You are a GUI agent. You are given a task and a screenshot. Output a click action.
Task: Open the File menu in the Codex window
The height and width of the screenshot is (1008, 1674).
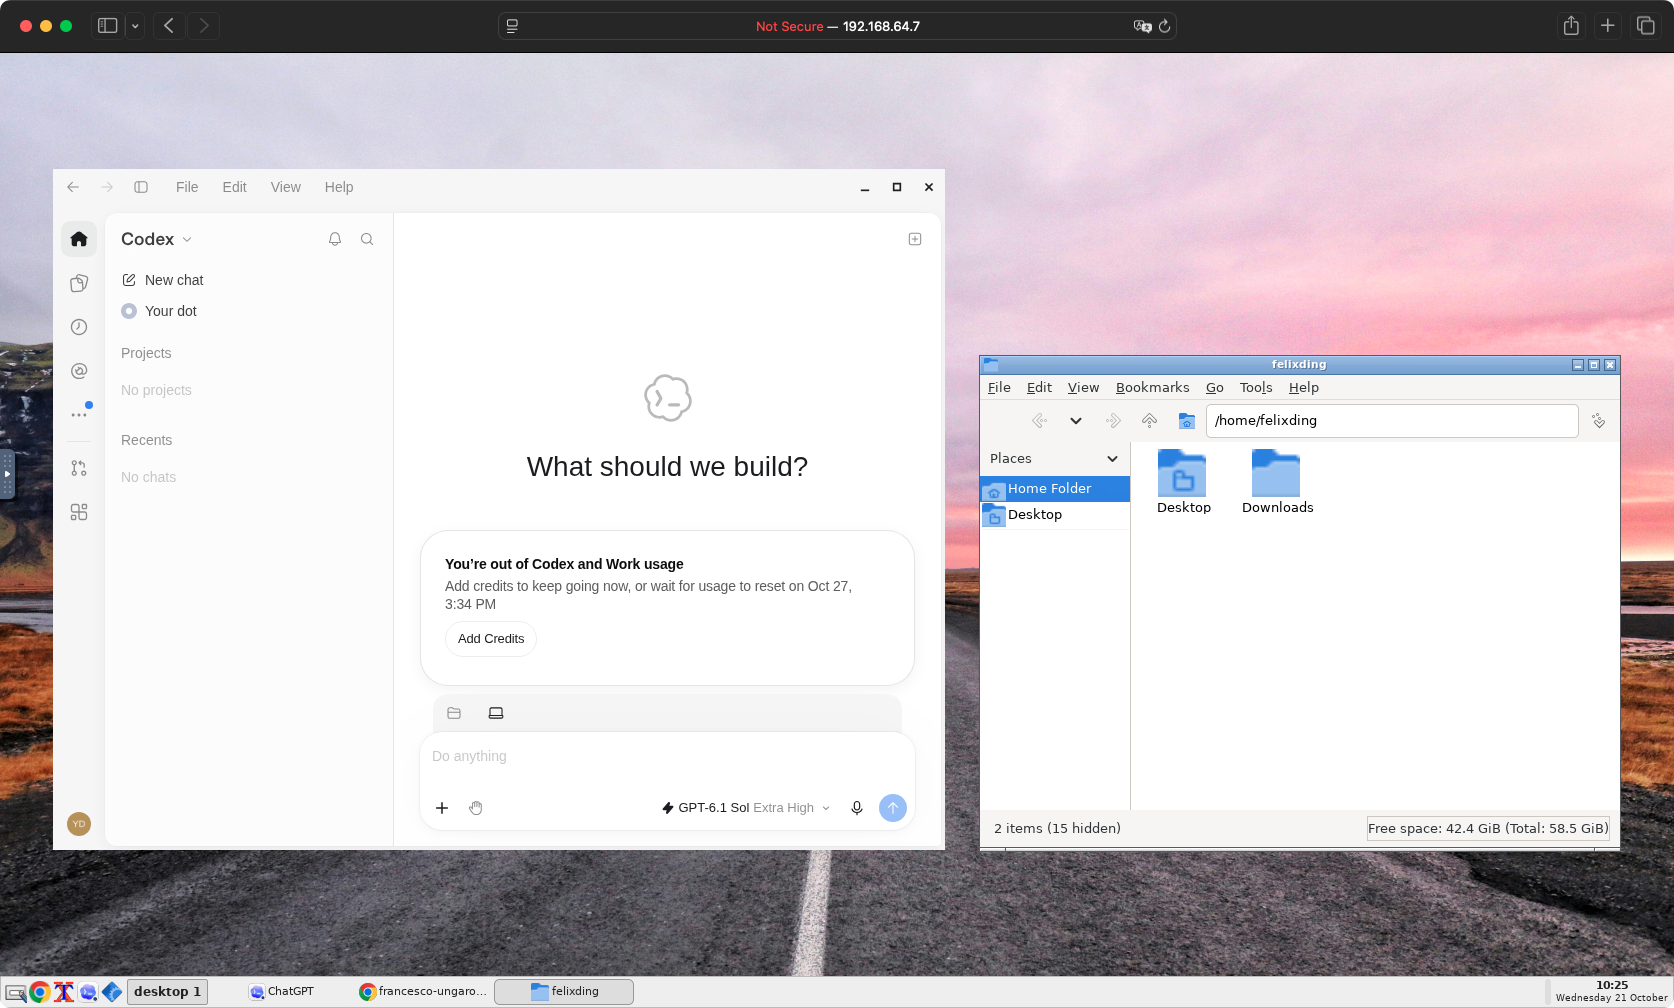tap(187, 187)
